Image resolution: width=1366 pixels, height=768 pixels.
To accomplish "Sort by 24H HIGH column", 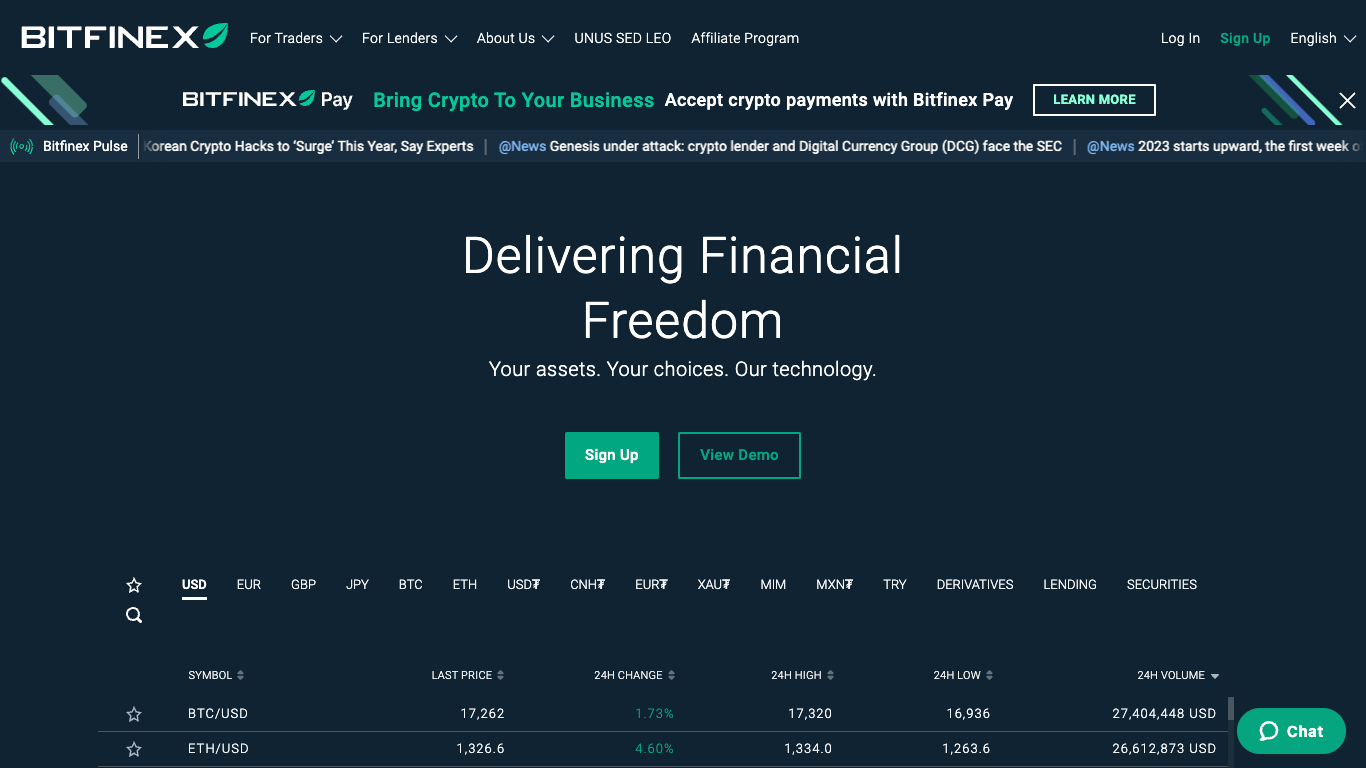I will [x=802, y=675].
